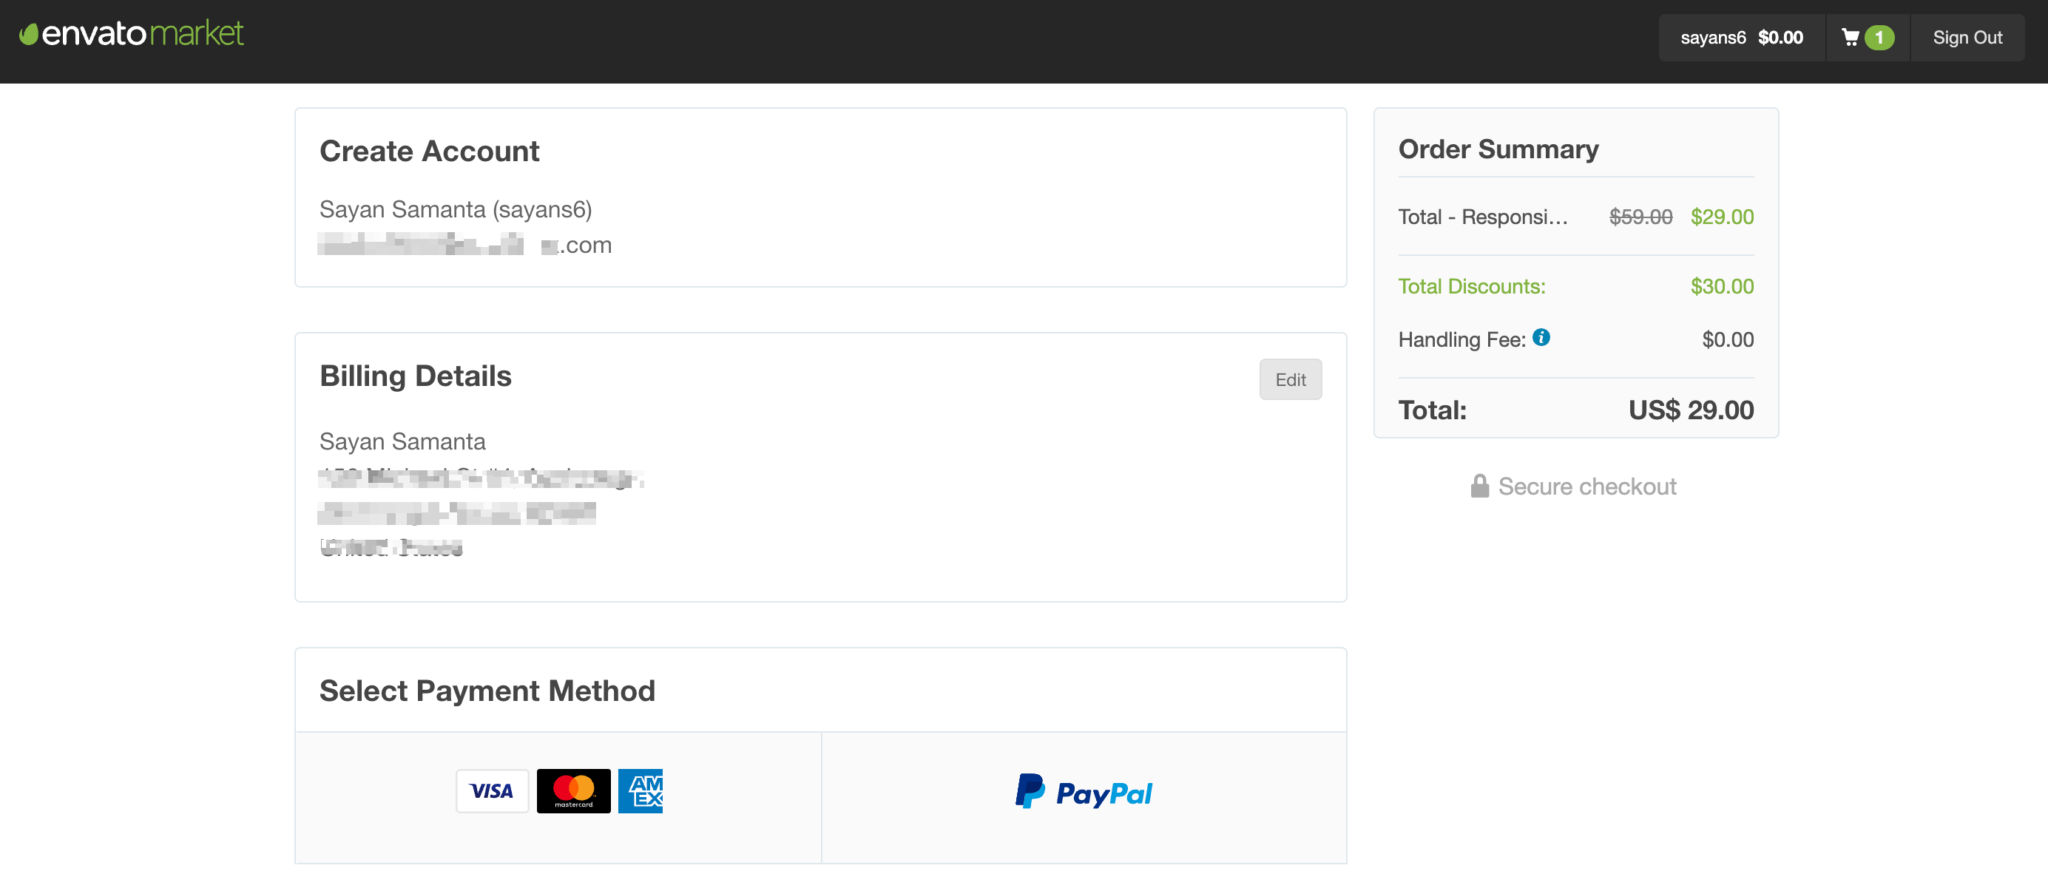Choose the PayPal logo payment option
2048x871 pixels.
coord(1084,792)
